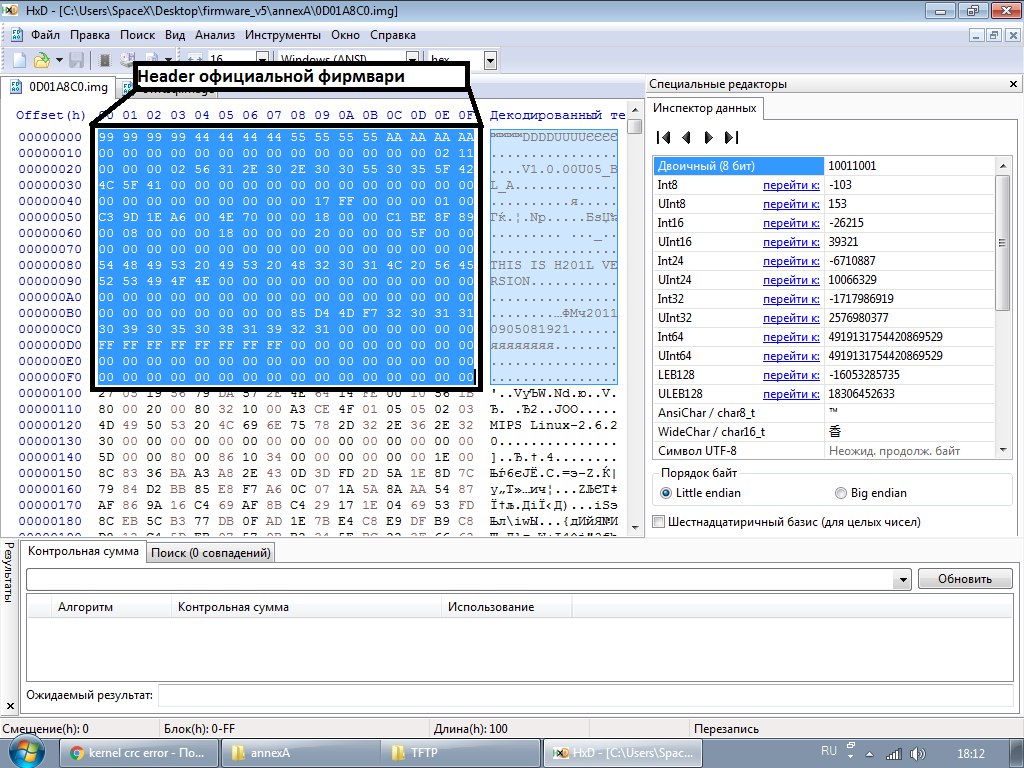Open the checksum algorithm combo box dropdown
This screenshot has height=768, width=1024.
click(903, 579)
